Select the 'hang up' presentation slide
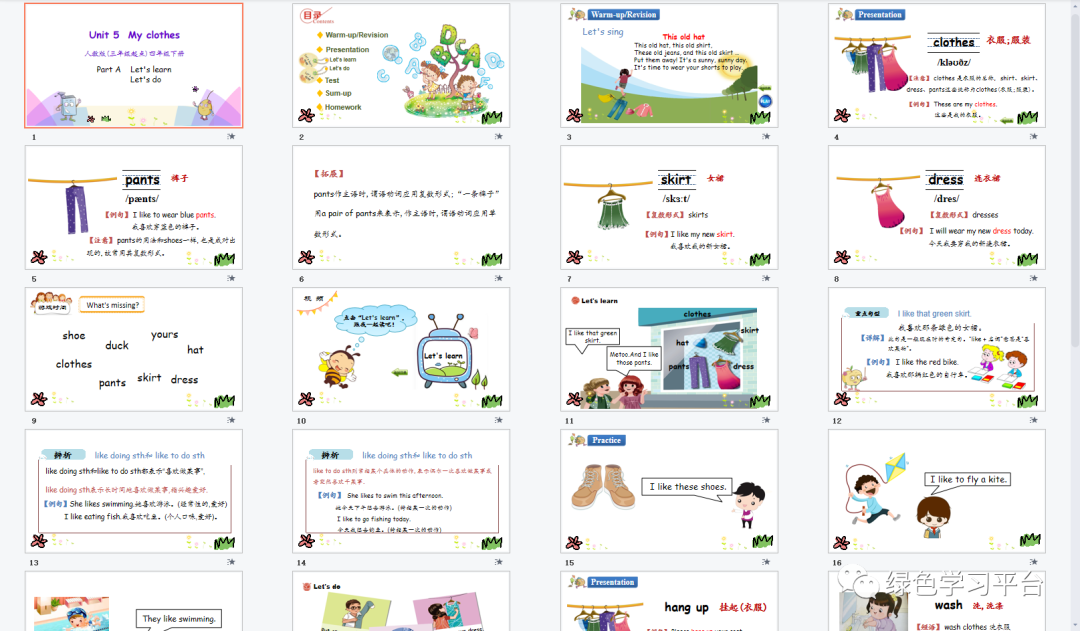The width and height of the screenshot is (1080, 631). (669, 601)
